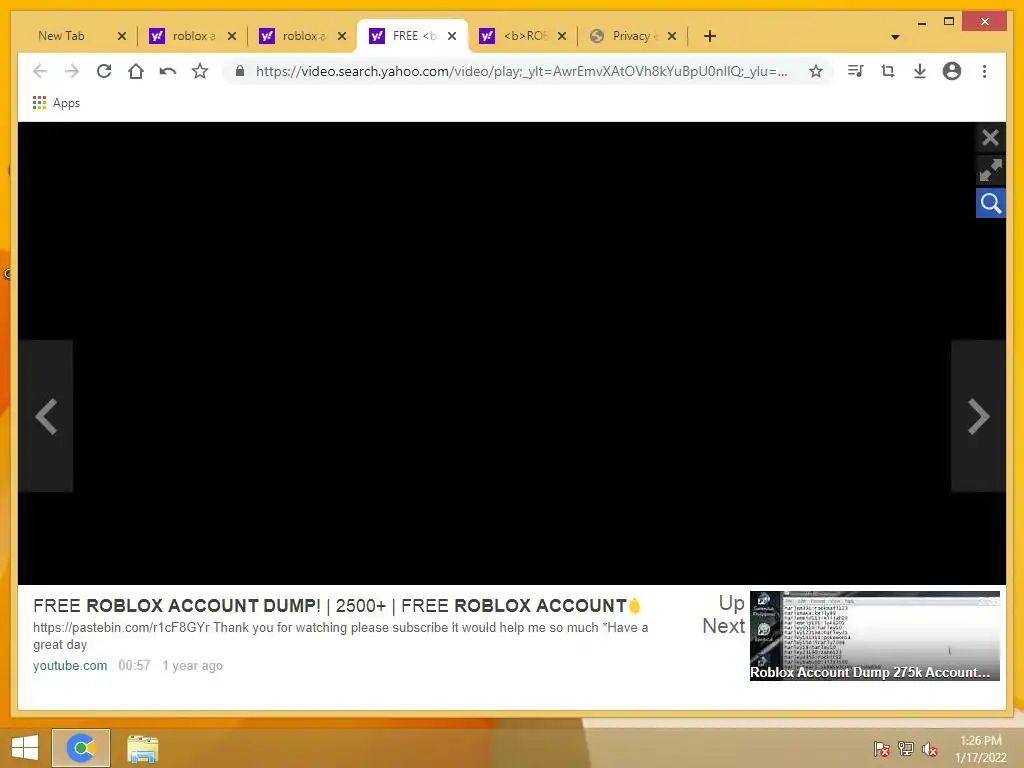Screen dimensions: 1024x768
Task: Click the black video player area
Action: coord(511,353)
